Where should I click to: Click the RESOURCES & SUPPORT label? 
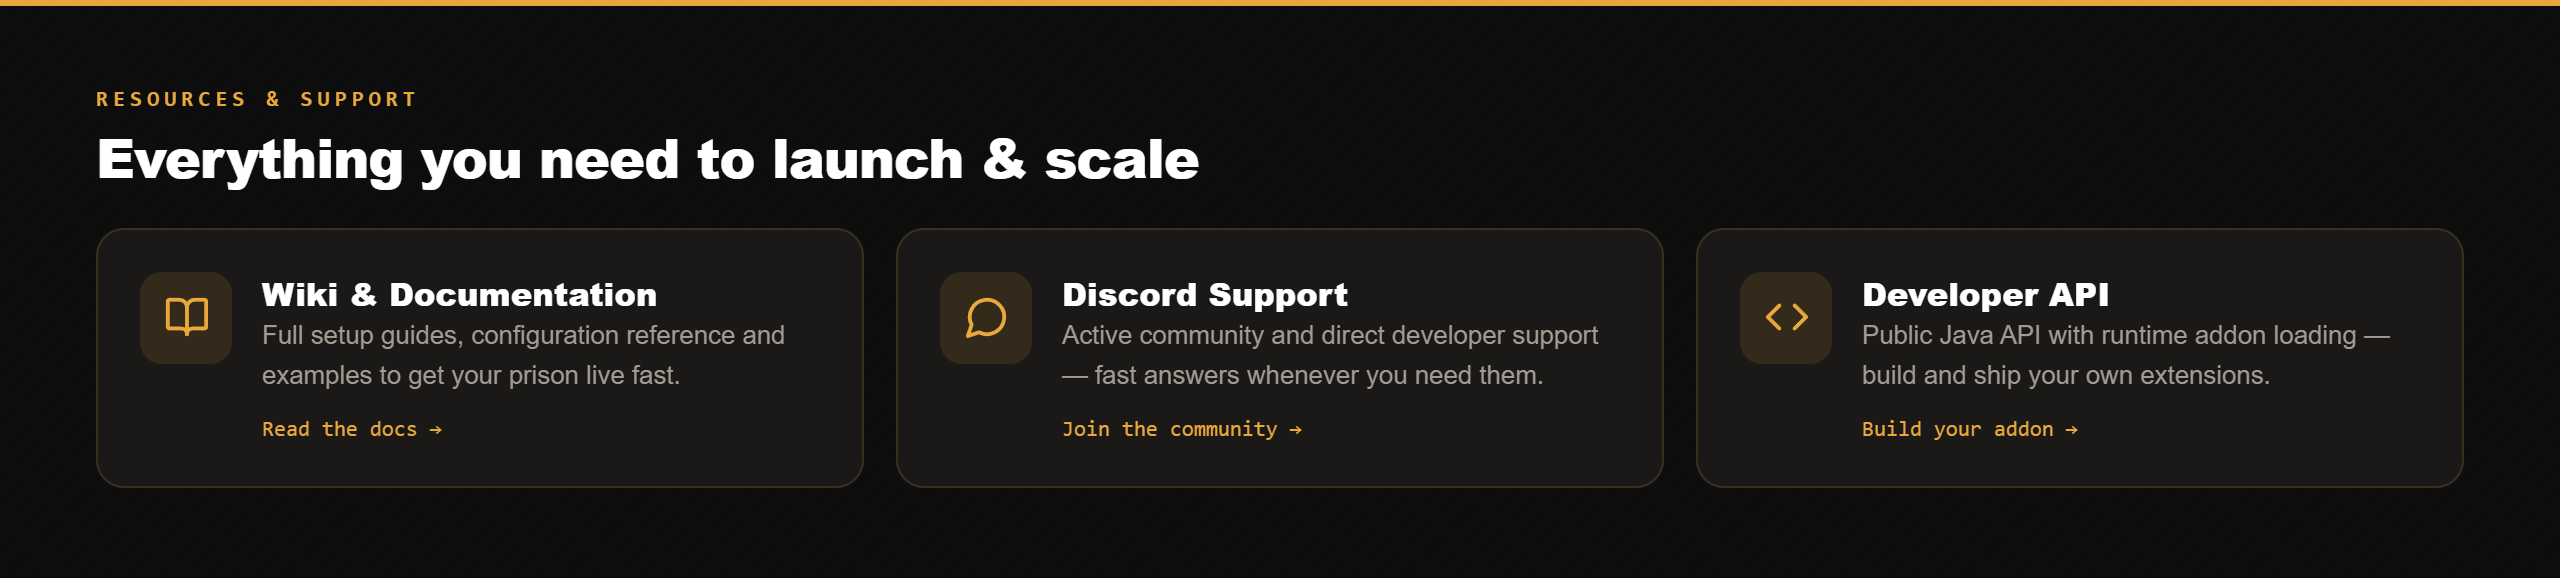click(x=256, y=99)
